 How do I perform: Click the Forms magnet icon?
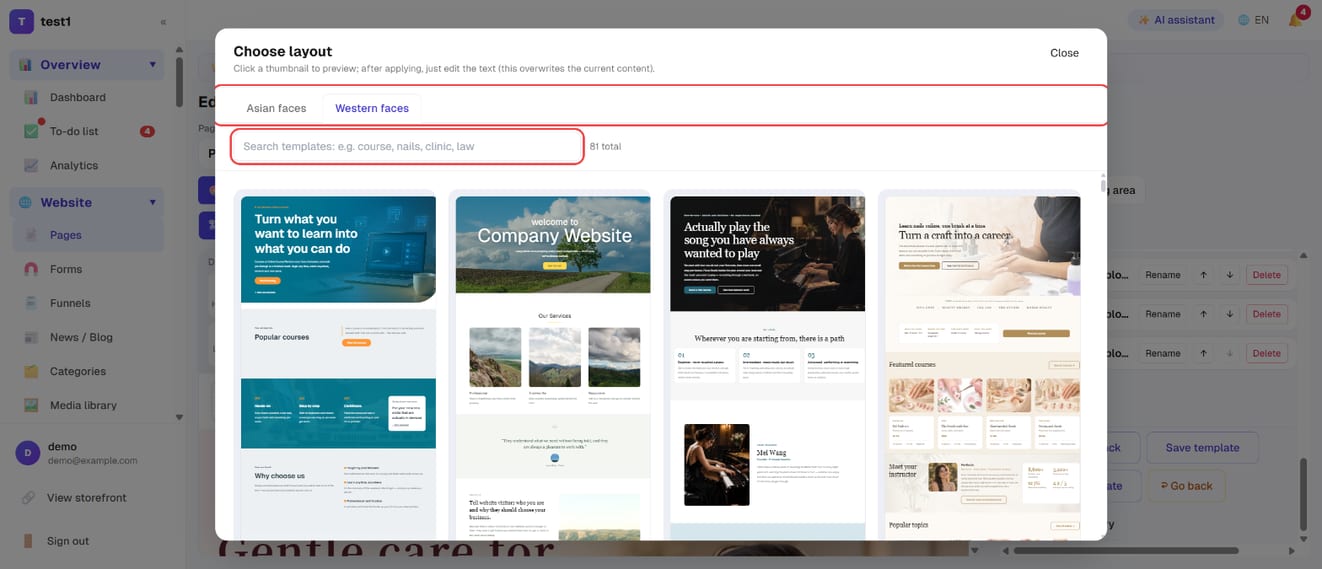31,269
